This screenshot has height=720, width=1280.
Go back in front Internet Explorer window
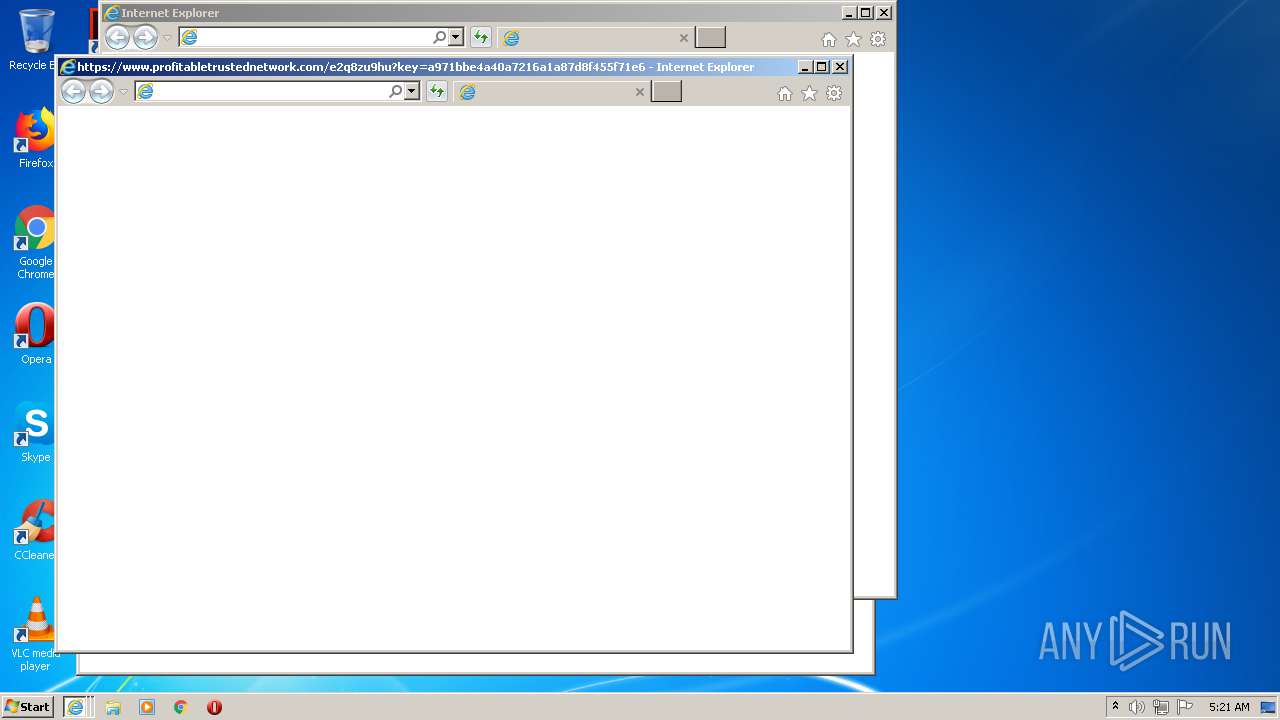(73, 92)
